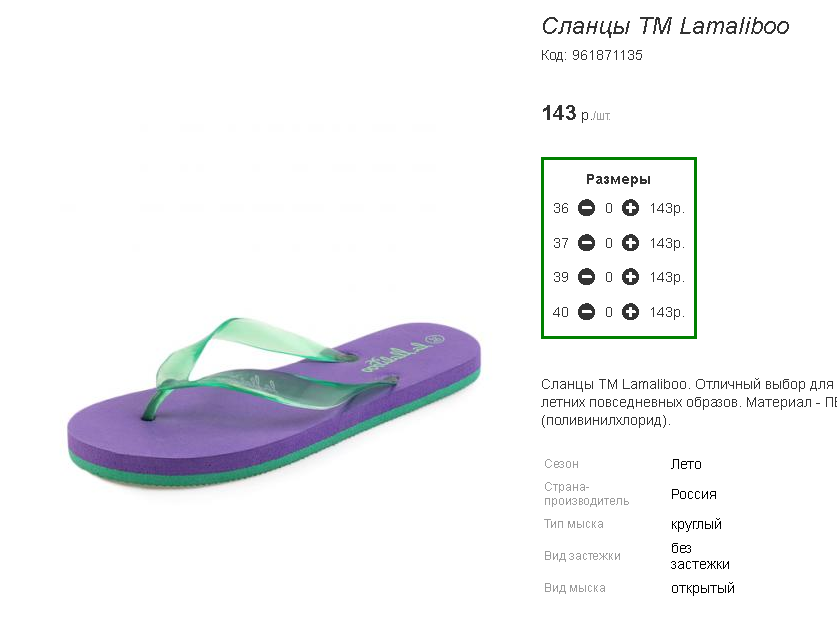Image resolution: width=837 pixels, height=621 pixels.
Task: Click the Лето season value
Action: click(686, 464)
